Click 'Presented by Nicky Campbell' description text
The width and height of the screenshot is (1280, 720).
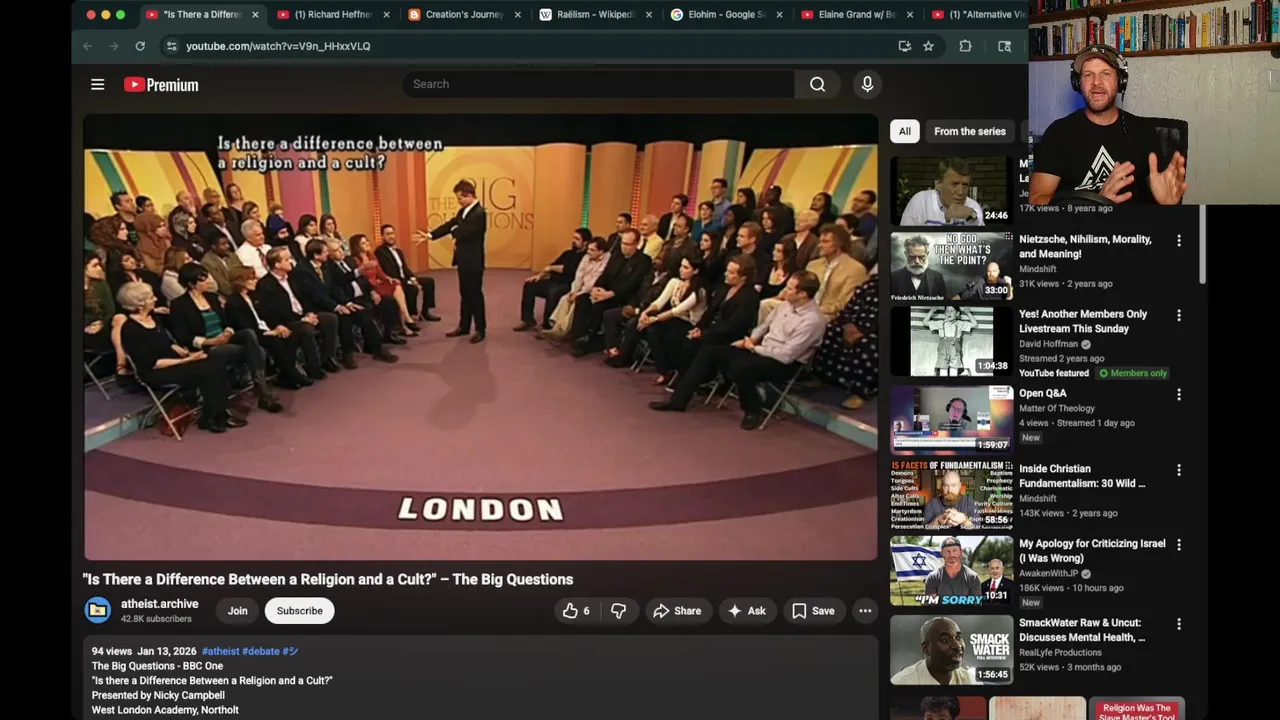click(158, 695)
